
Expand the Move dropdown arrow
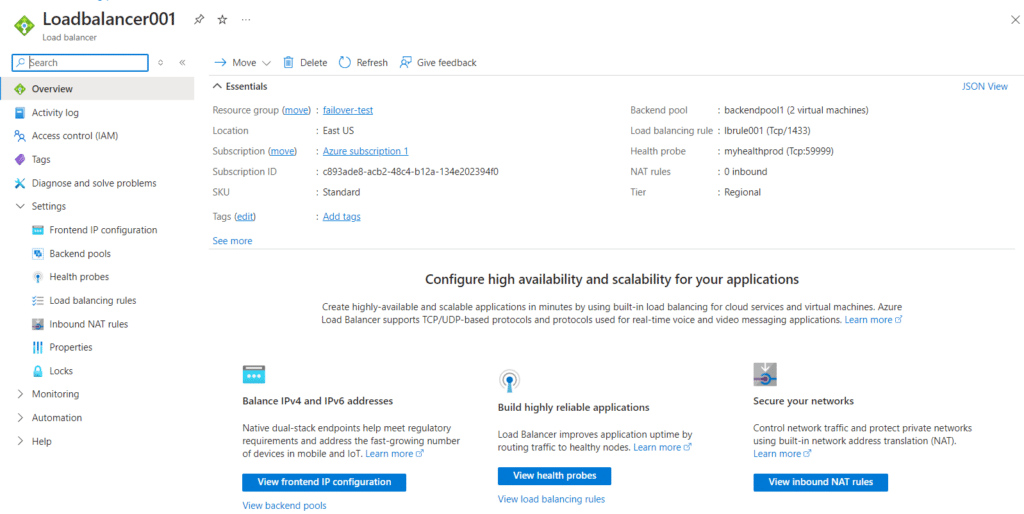click(x=266, y=63)
